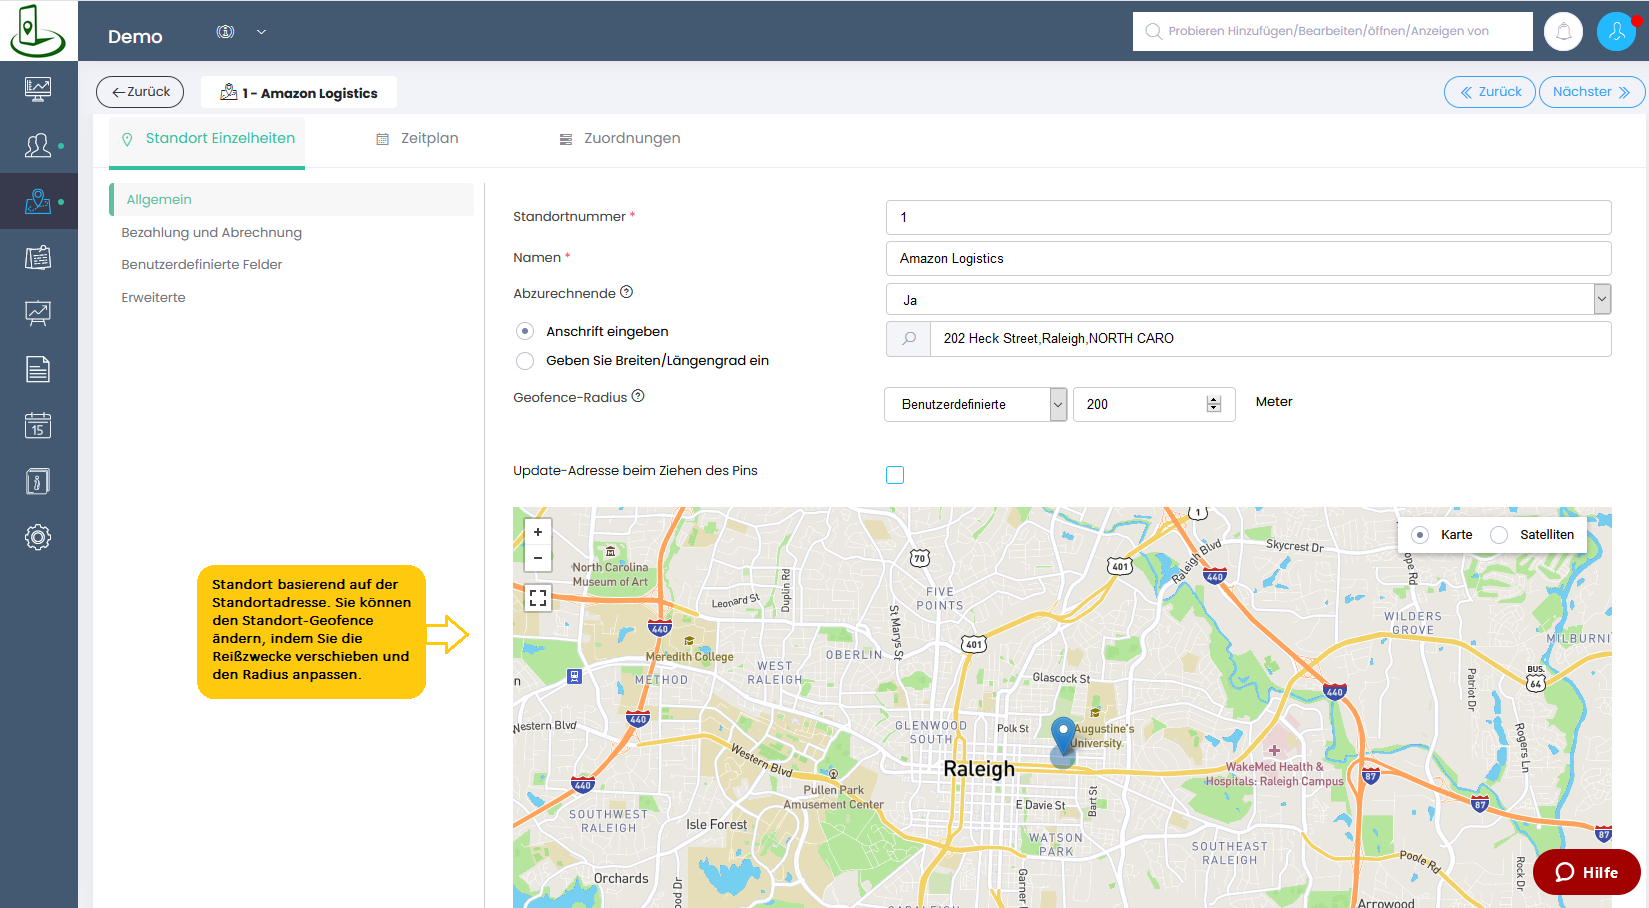Enable 'Update-Adresse beim Ziehen des Pins' checkbox
The image size is (1649, 908).
pyautogui.click(x=895, y=475)
